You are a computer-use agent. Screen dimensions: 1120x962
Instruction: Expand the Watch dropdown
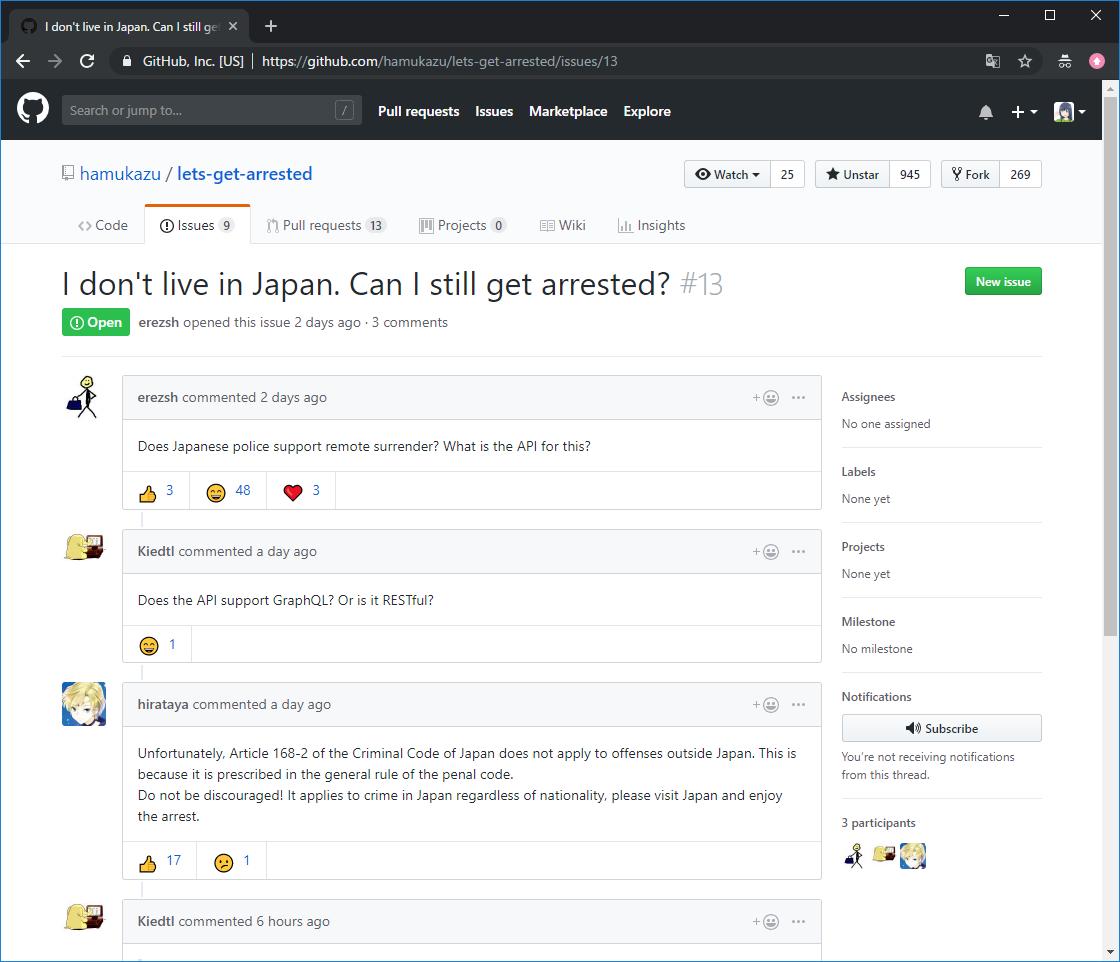[x=727, y=174]
